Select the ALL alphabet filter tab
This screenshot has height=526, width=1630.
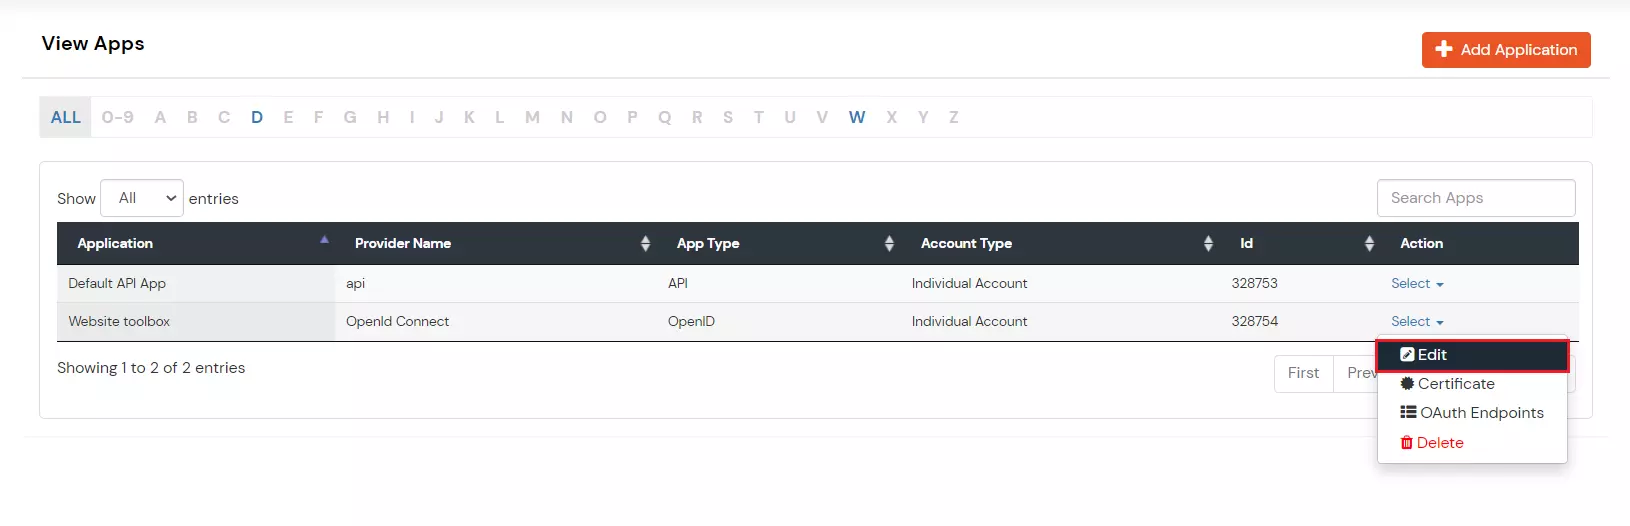tap(66, 117)
